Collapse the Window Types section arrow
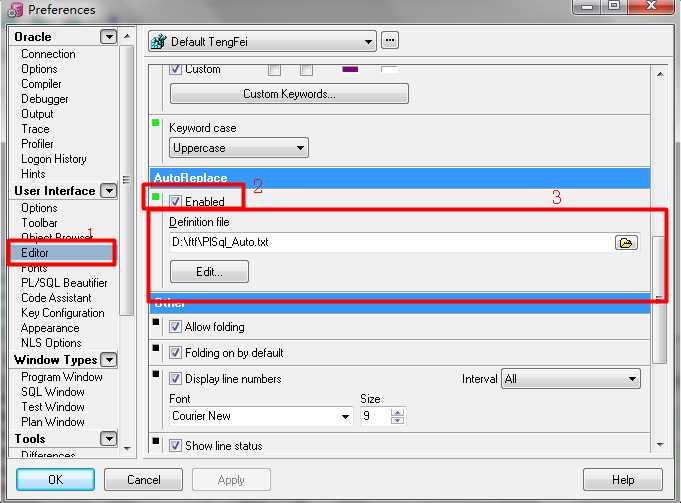 (x=109, y=360)
